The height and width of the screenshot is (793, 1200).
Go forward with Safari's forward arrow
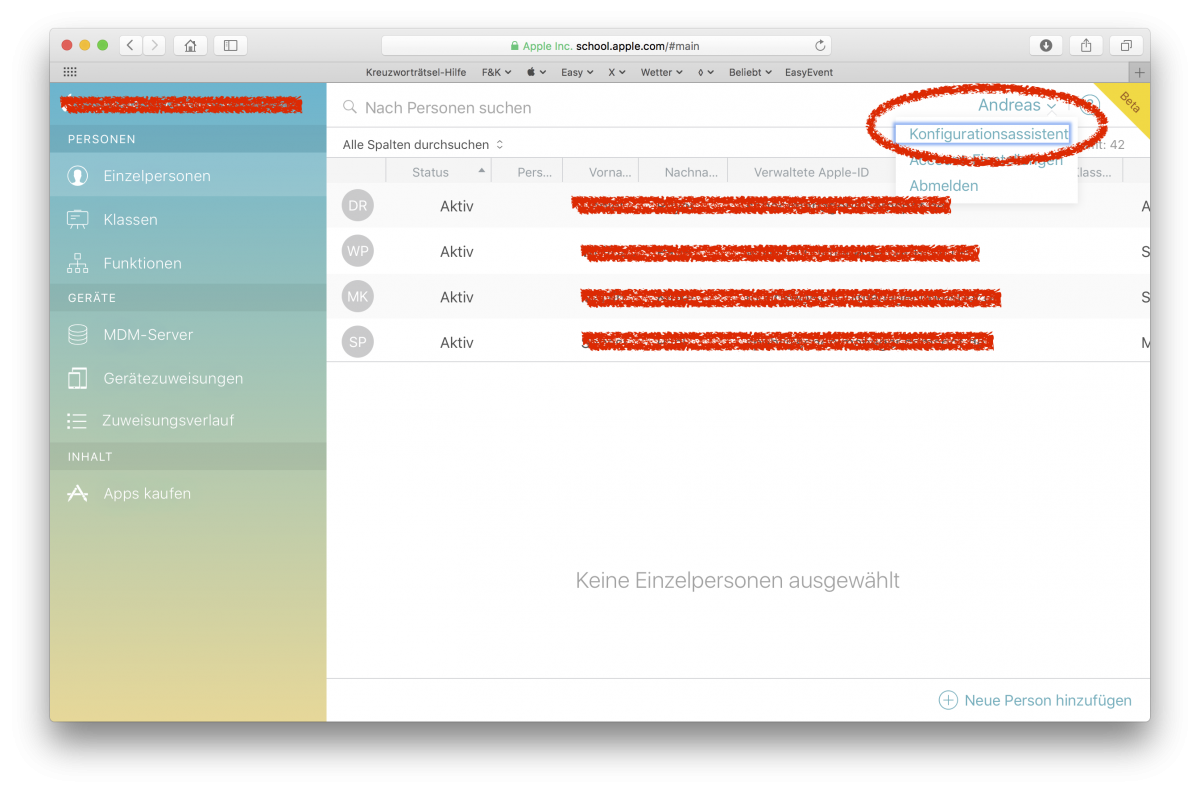coord(155,45)
